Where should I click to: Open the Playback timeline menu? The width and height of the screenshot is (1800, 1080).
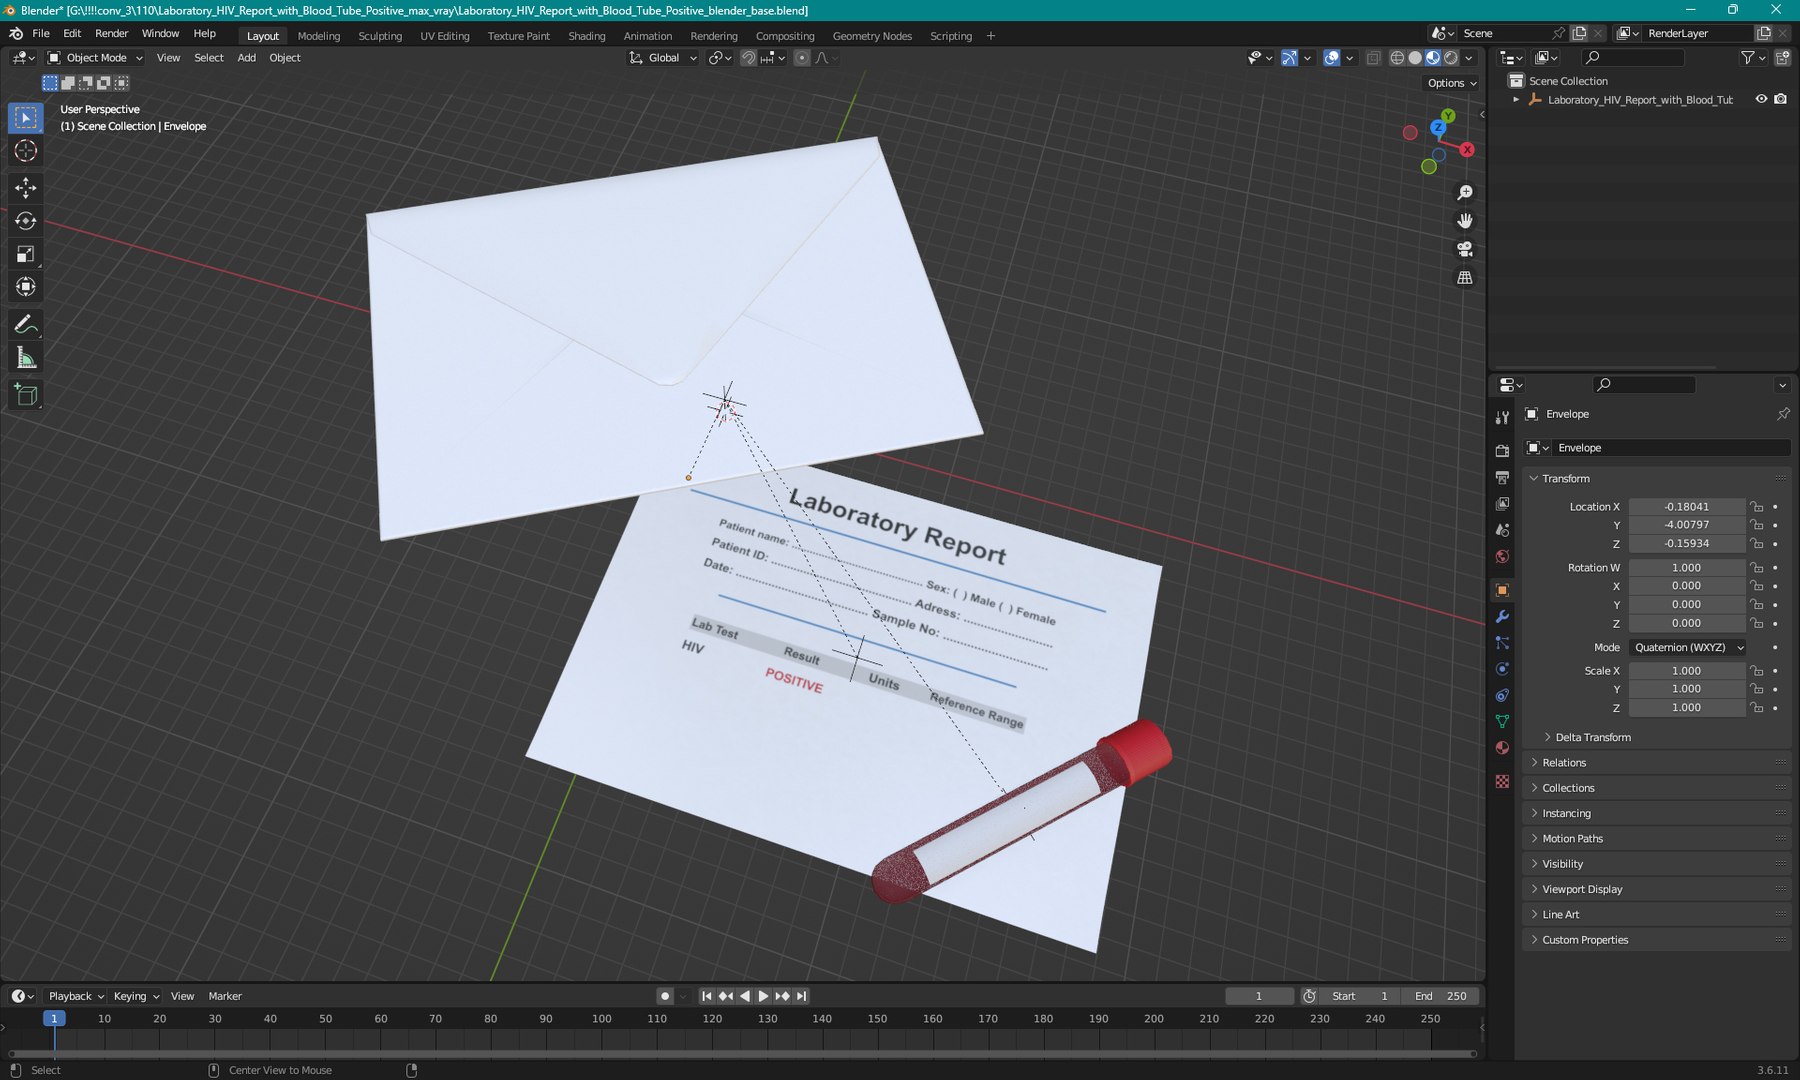(76, 996)
